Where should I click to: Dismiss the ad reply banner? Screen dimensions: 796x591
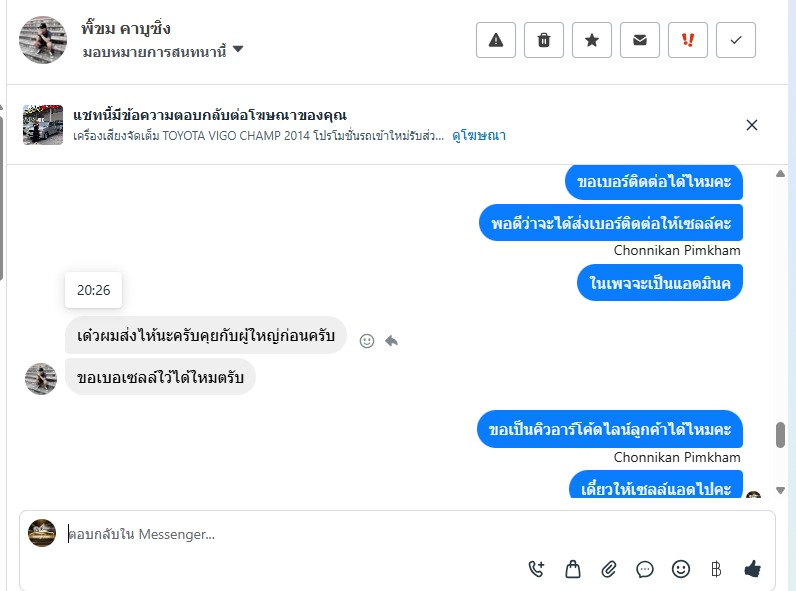(752, 125)
